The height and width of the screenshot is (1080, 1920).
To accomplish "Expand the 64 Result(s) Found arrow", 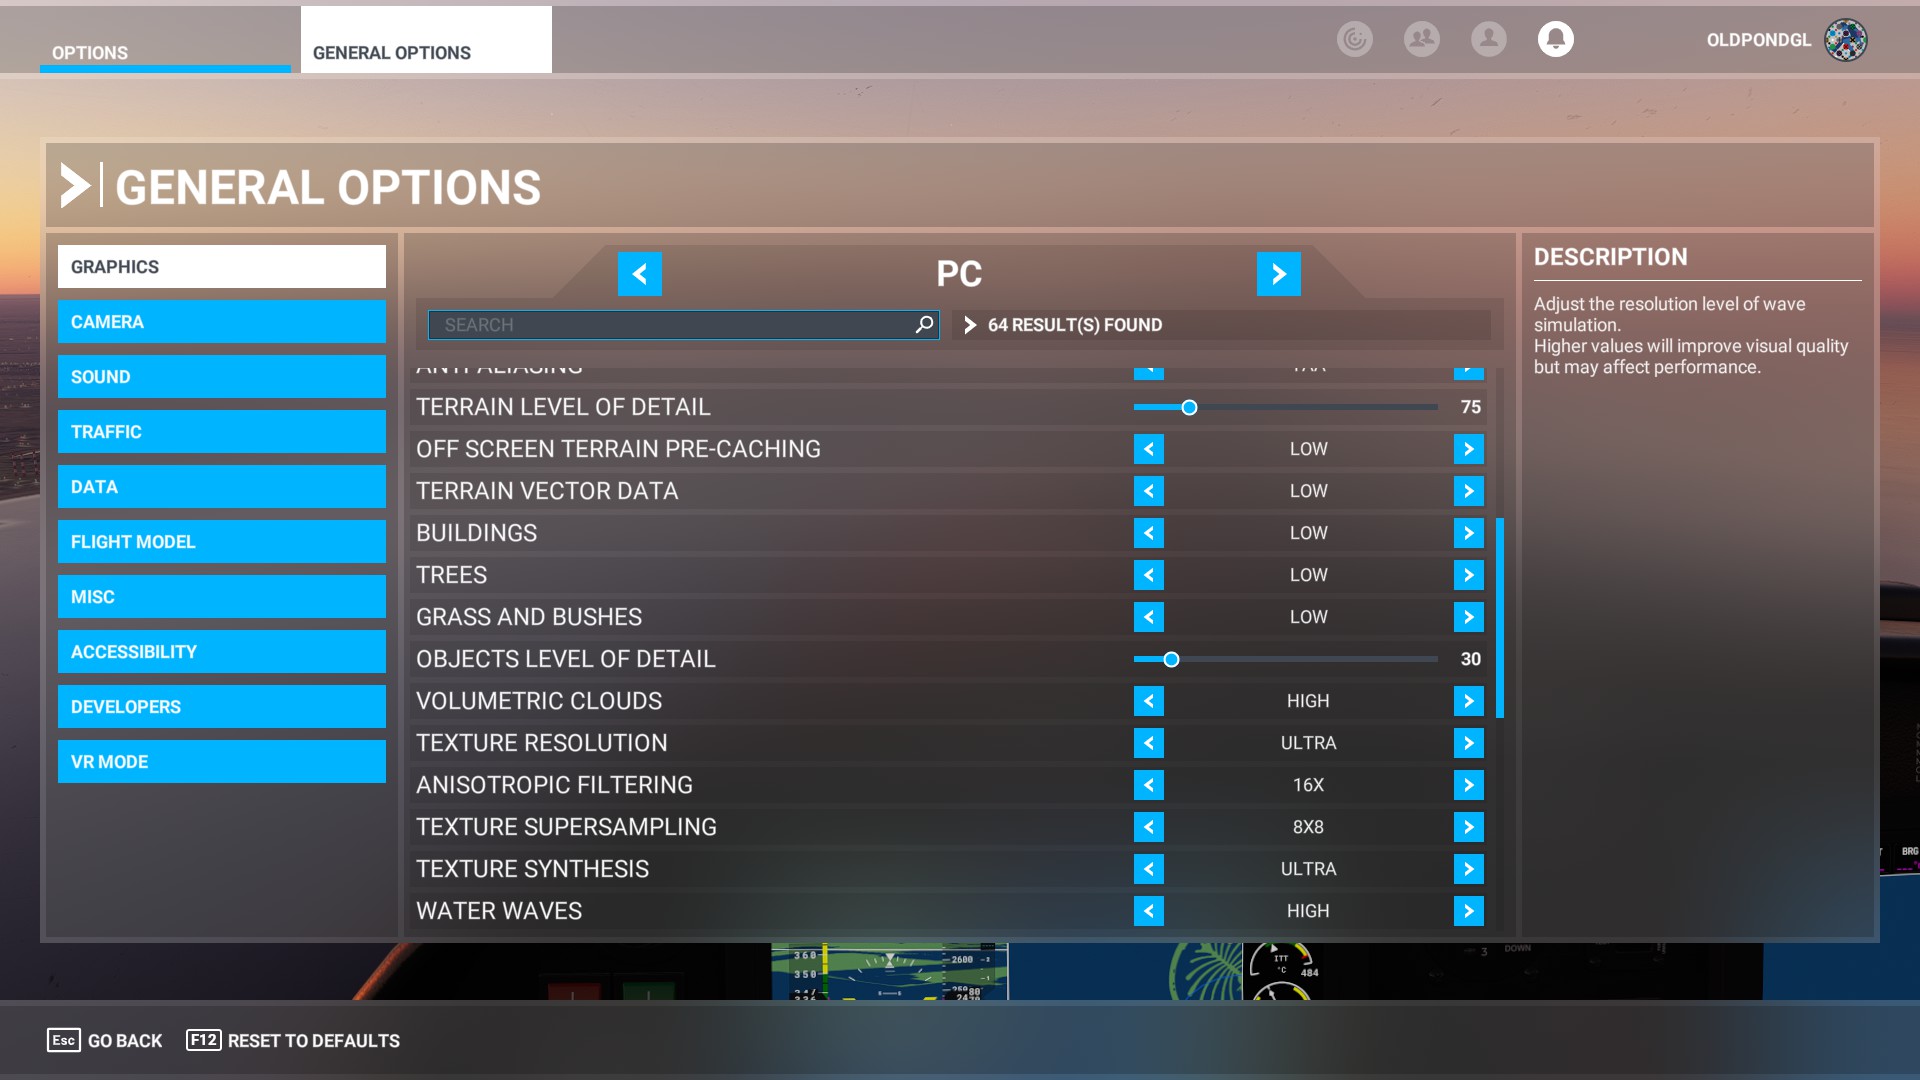I will (x=970, y=325).
